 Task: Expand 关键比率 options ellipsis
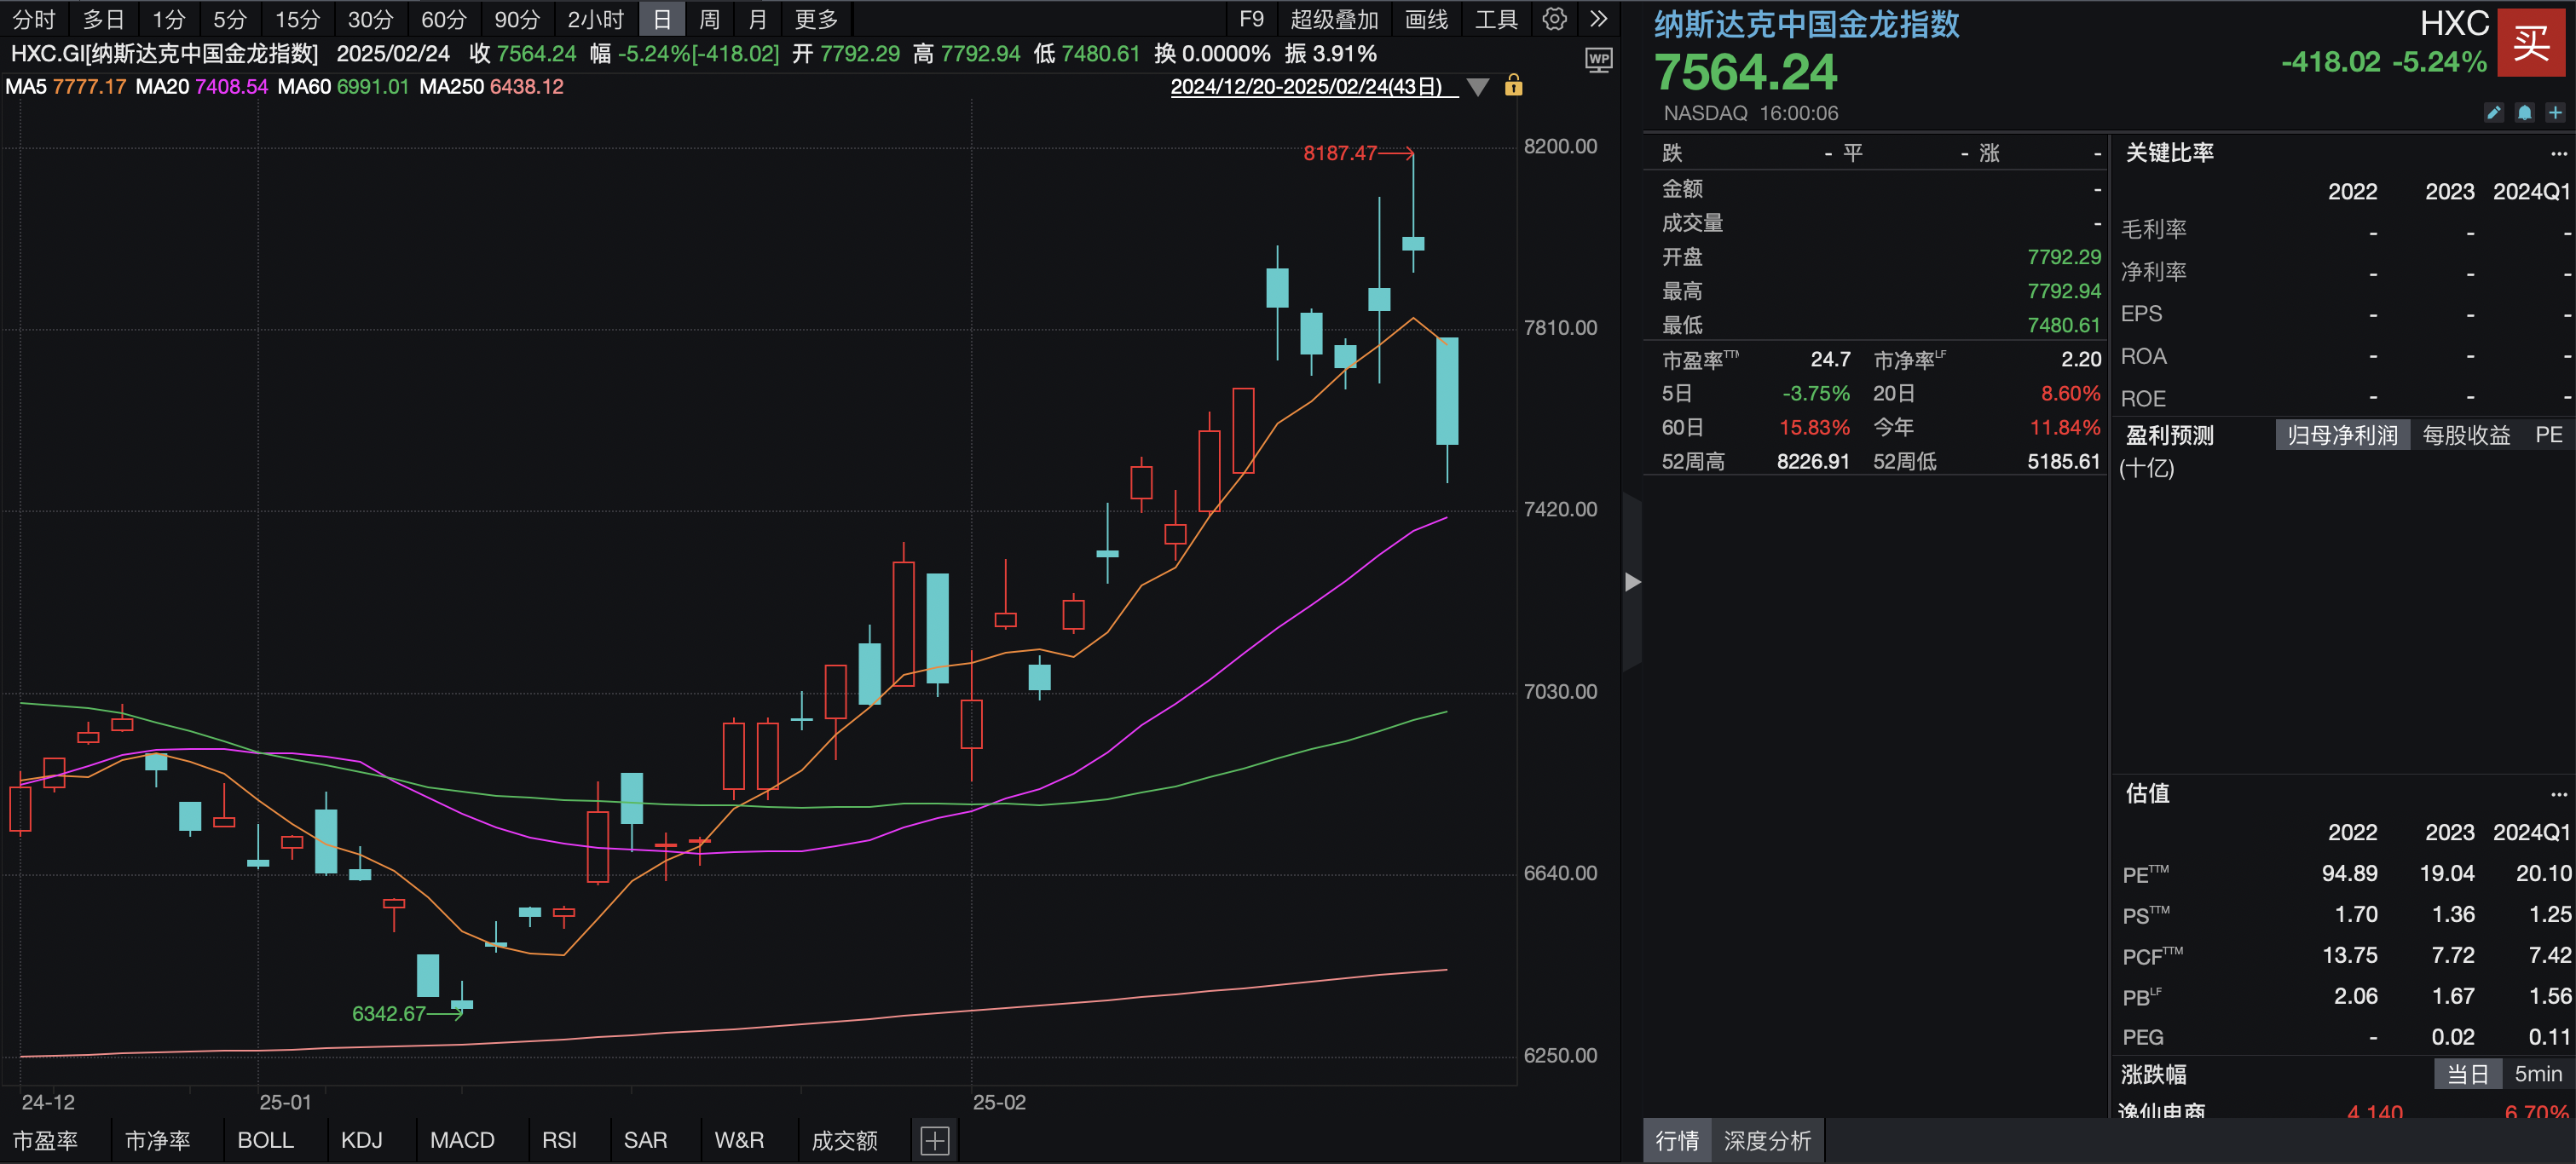pos(2558,154)
